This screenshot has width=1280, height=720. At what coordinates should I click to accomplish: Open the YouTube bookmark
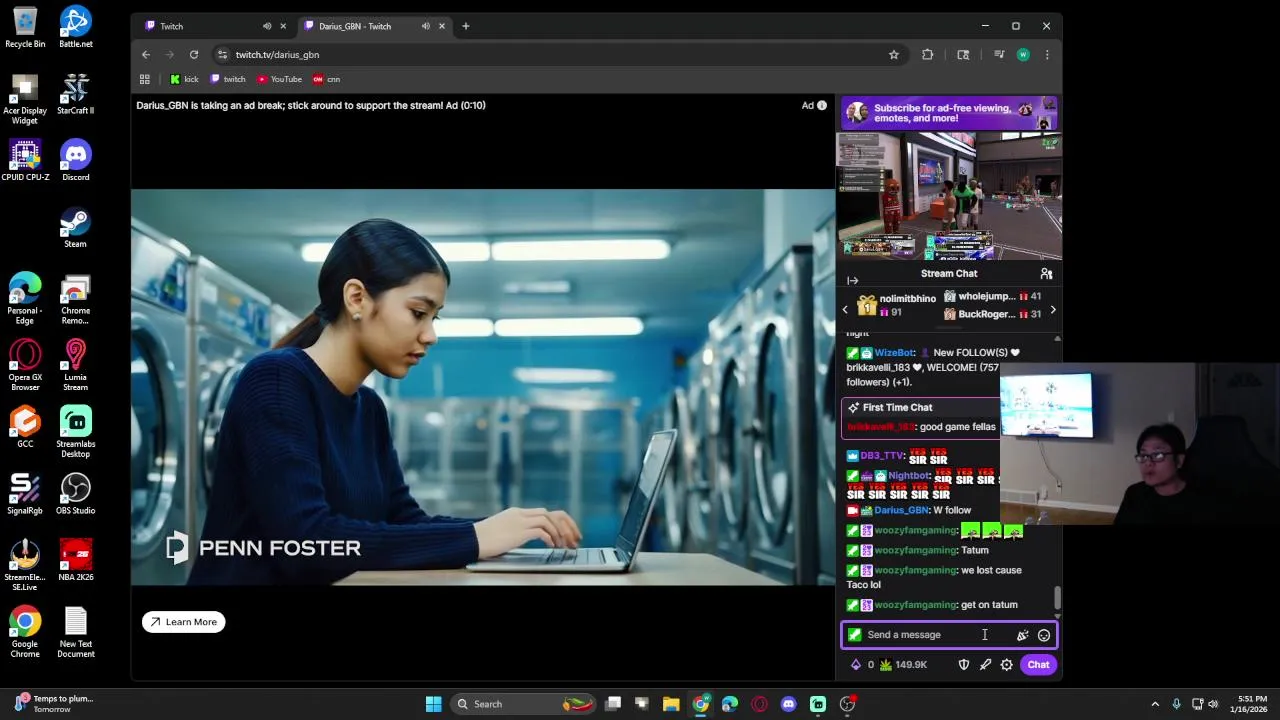279,79
